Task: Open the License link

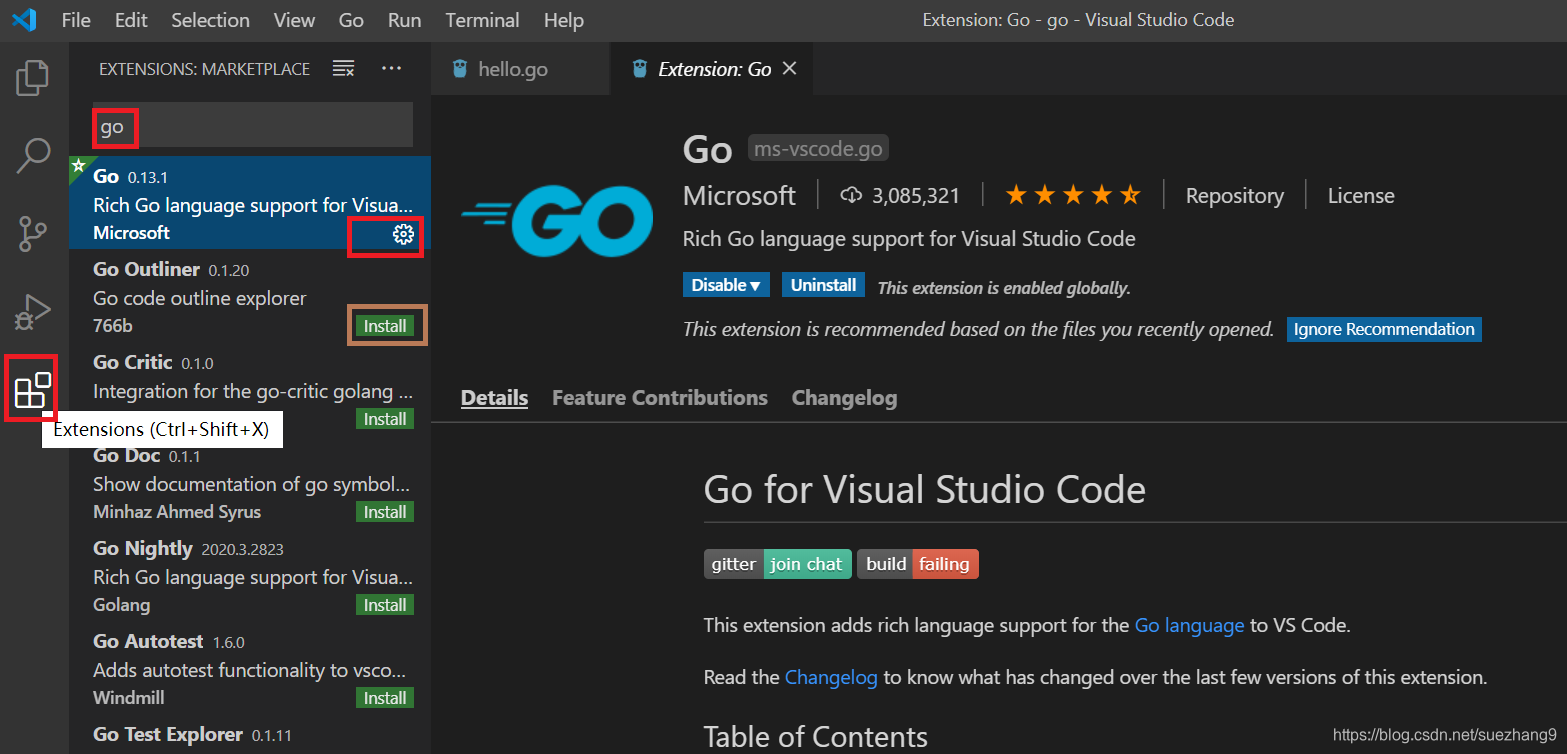Action: pos(1361,196)
